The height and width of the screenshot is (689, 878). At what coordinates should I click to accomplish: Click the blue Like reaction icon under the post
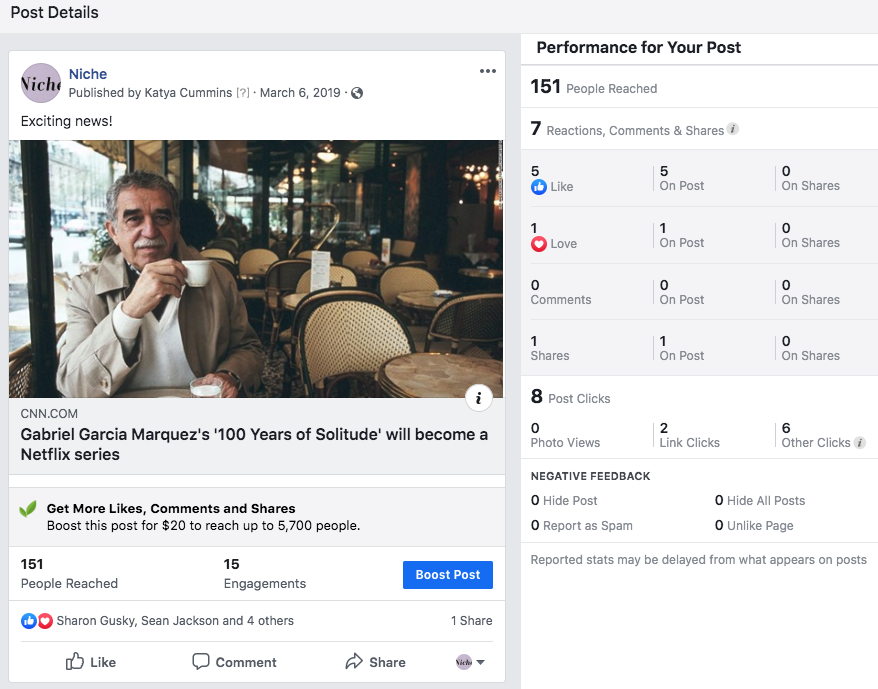[29, 621]
